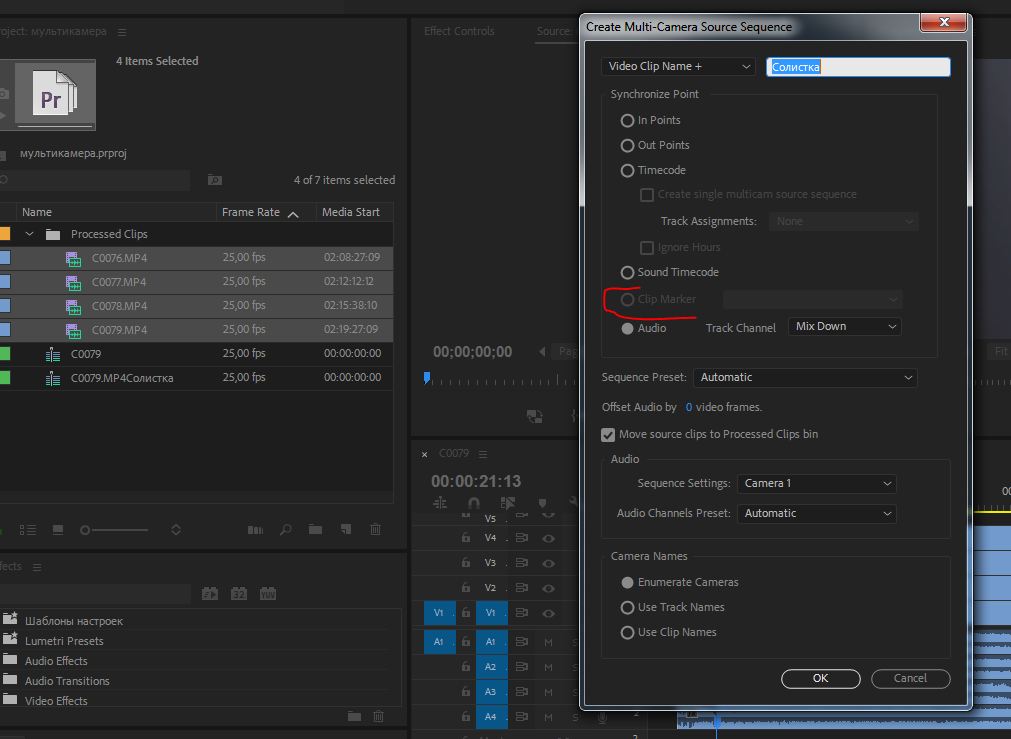Open Audio Transitions effects folder
Viewport: 1011px width, 739px height.
(x=67, y=681)
